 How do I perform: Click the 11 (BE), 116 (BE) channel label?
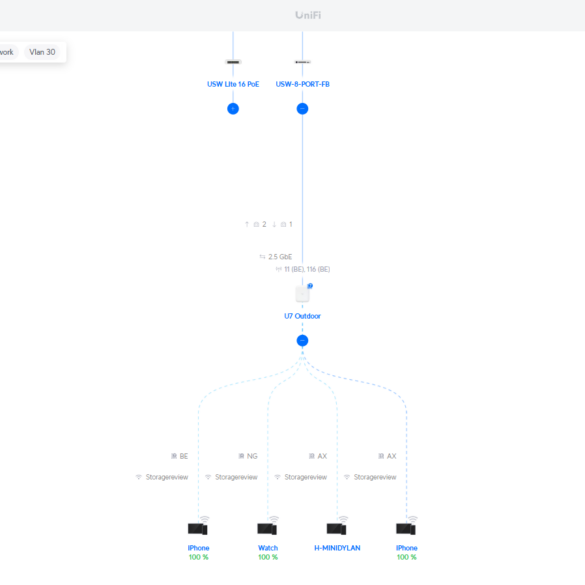tap(303, 269)
